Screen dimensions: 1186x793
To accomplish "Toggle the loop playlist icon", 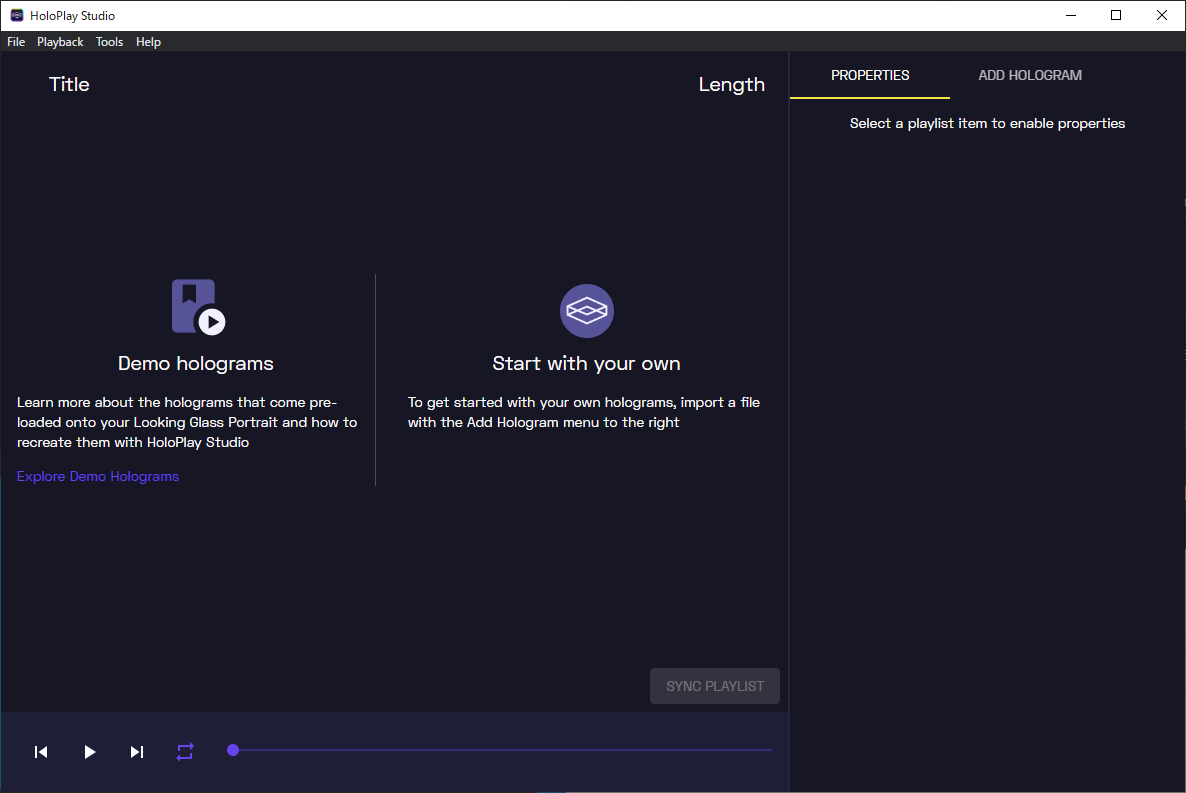I will [185, 751].
